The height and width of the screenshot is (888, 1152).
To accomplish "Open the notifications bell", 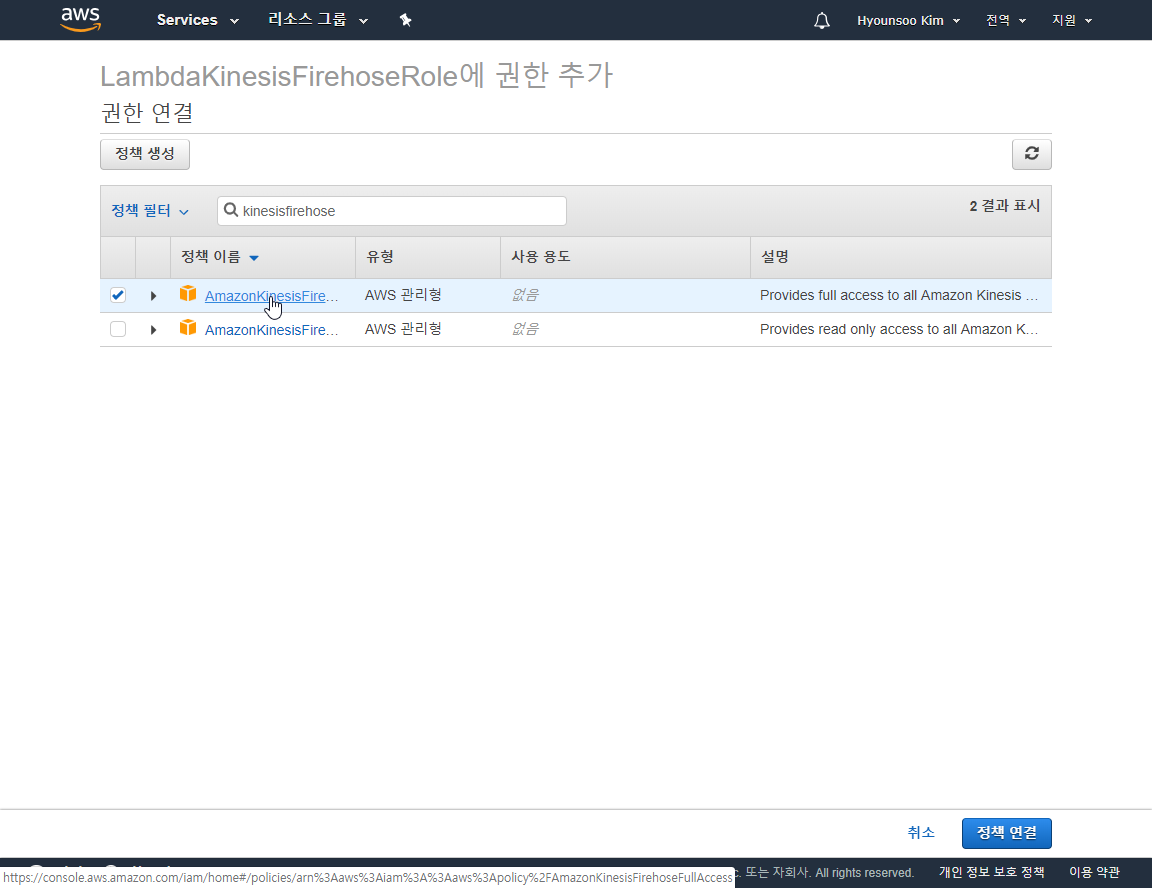I will pos(821,21).
